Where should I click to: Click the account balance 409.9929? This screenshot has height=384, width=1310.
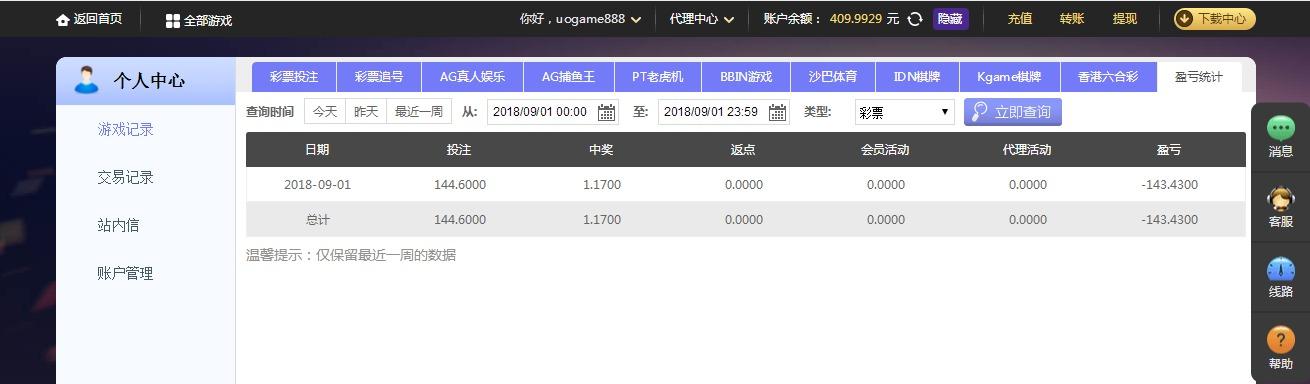(856, 19)
